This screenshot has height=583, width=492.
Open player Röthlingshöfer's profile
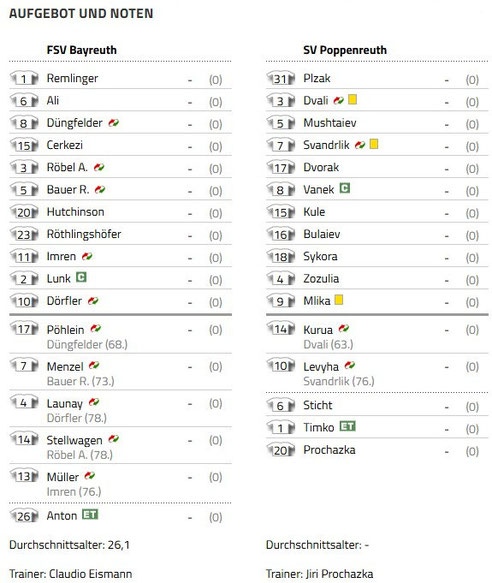tap(84, 234)
